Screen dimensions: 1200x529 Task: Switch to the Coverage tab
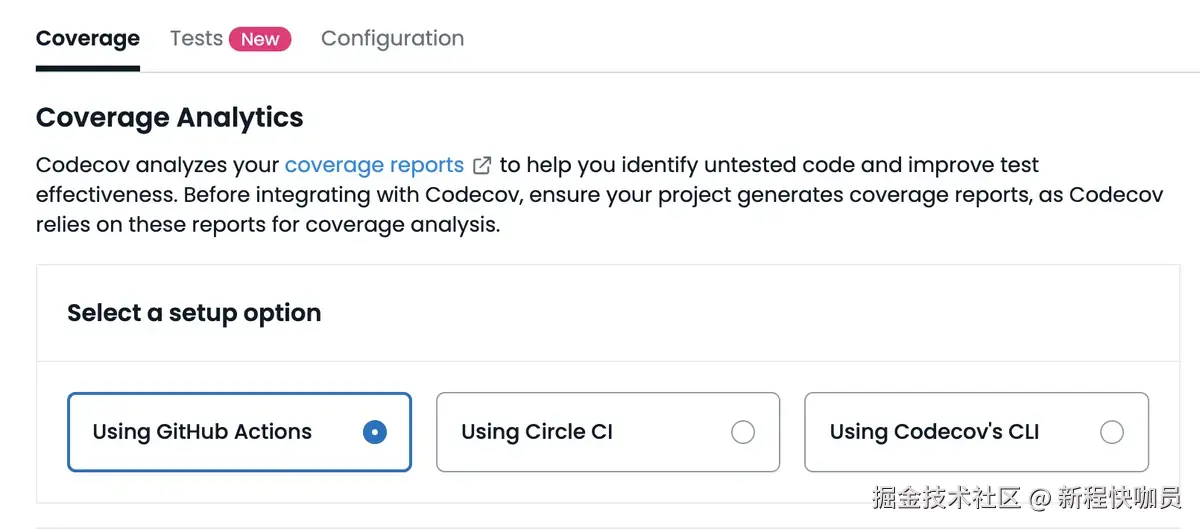click(88, 39)
